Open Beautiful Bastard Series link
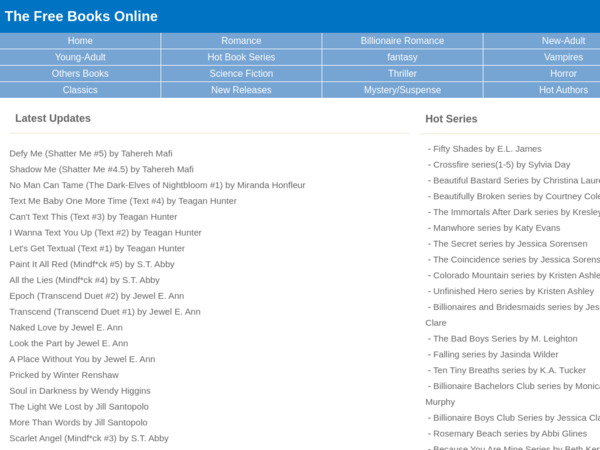600x450 pixels. 516,181
